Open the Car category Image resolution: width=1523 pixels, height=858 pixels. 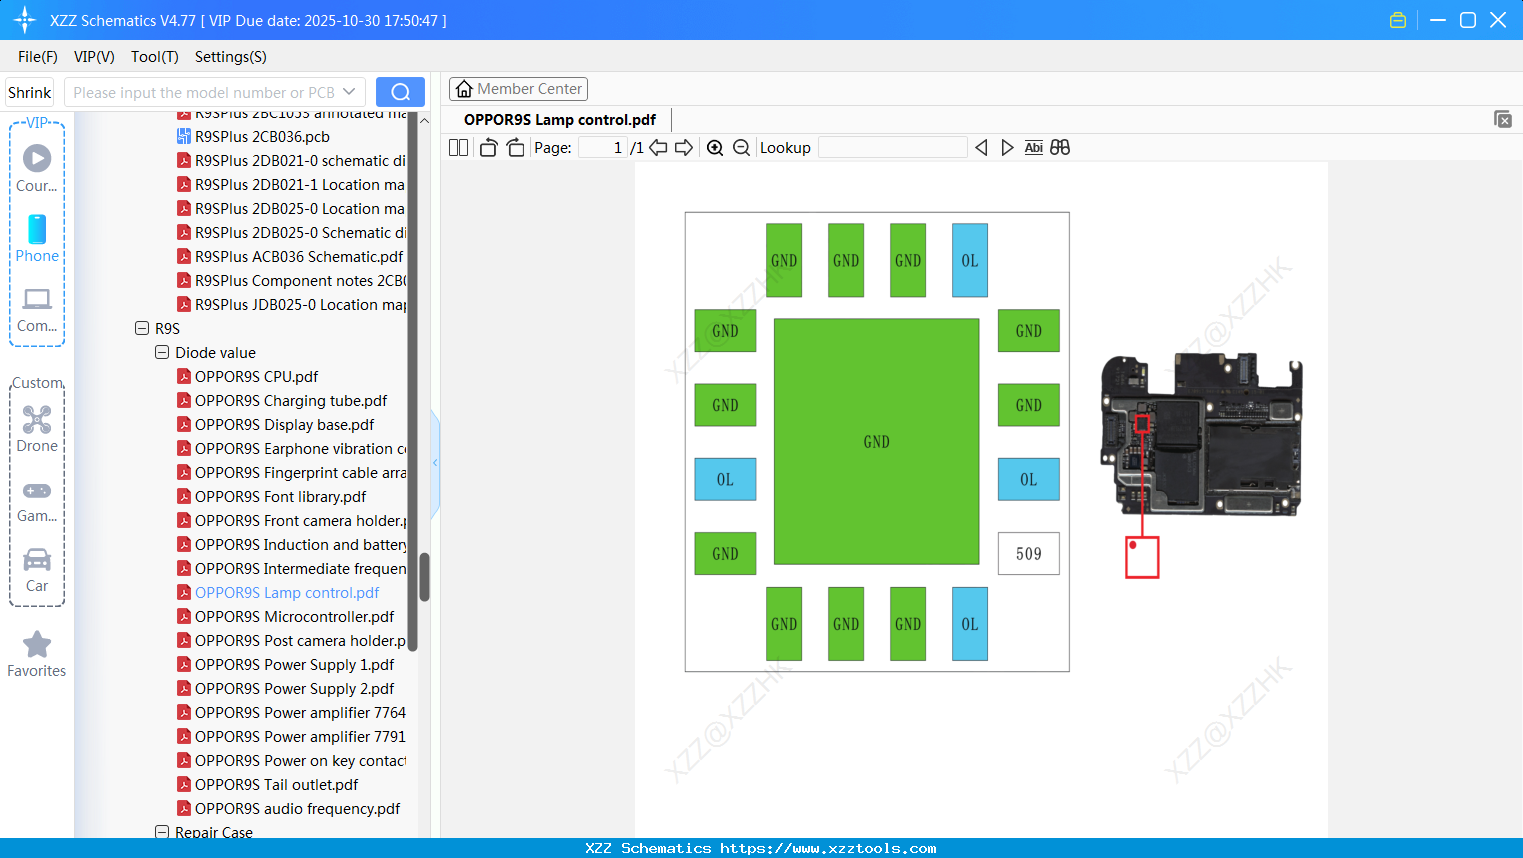37,570
